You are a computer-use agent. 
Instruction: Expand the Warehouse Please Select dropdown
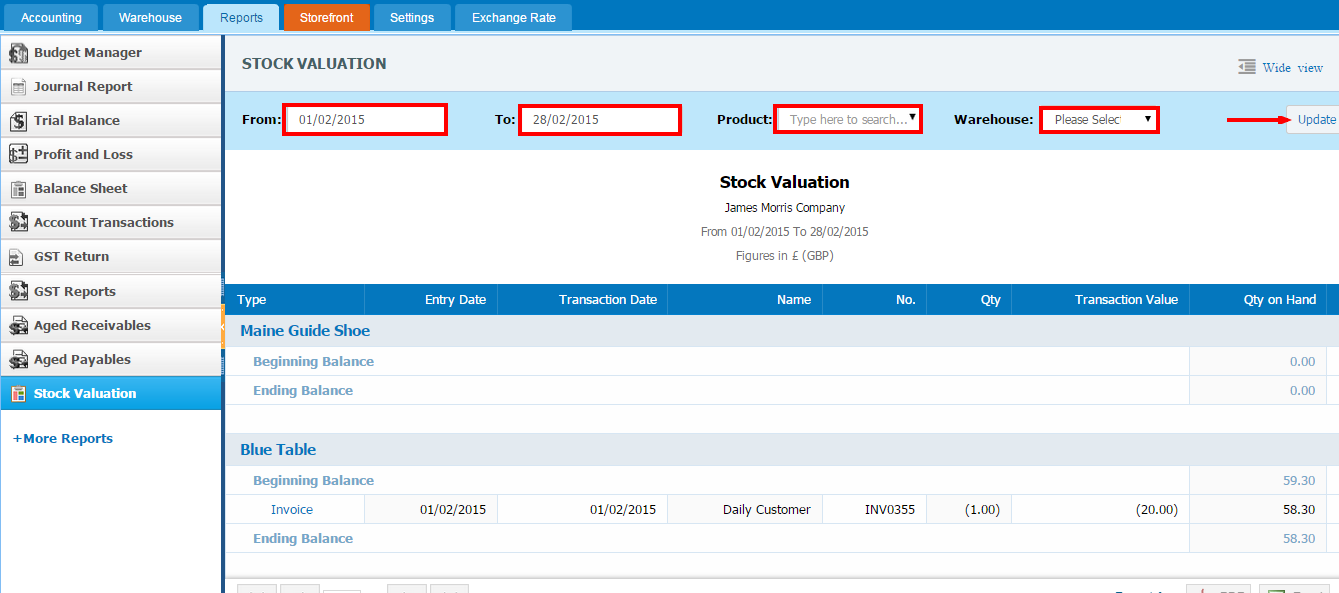[1099, 119]
